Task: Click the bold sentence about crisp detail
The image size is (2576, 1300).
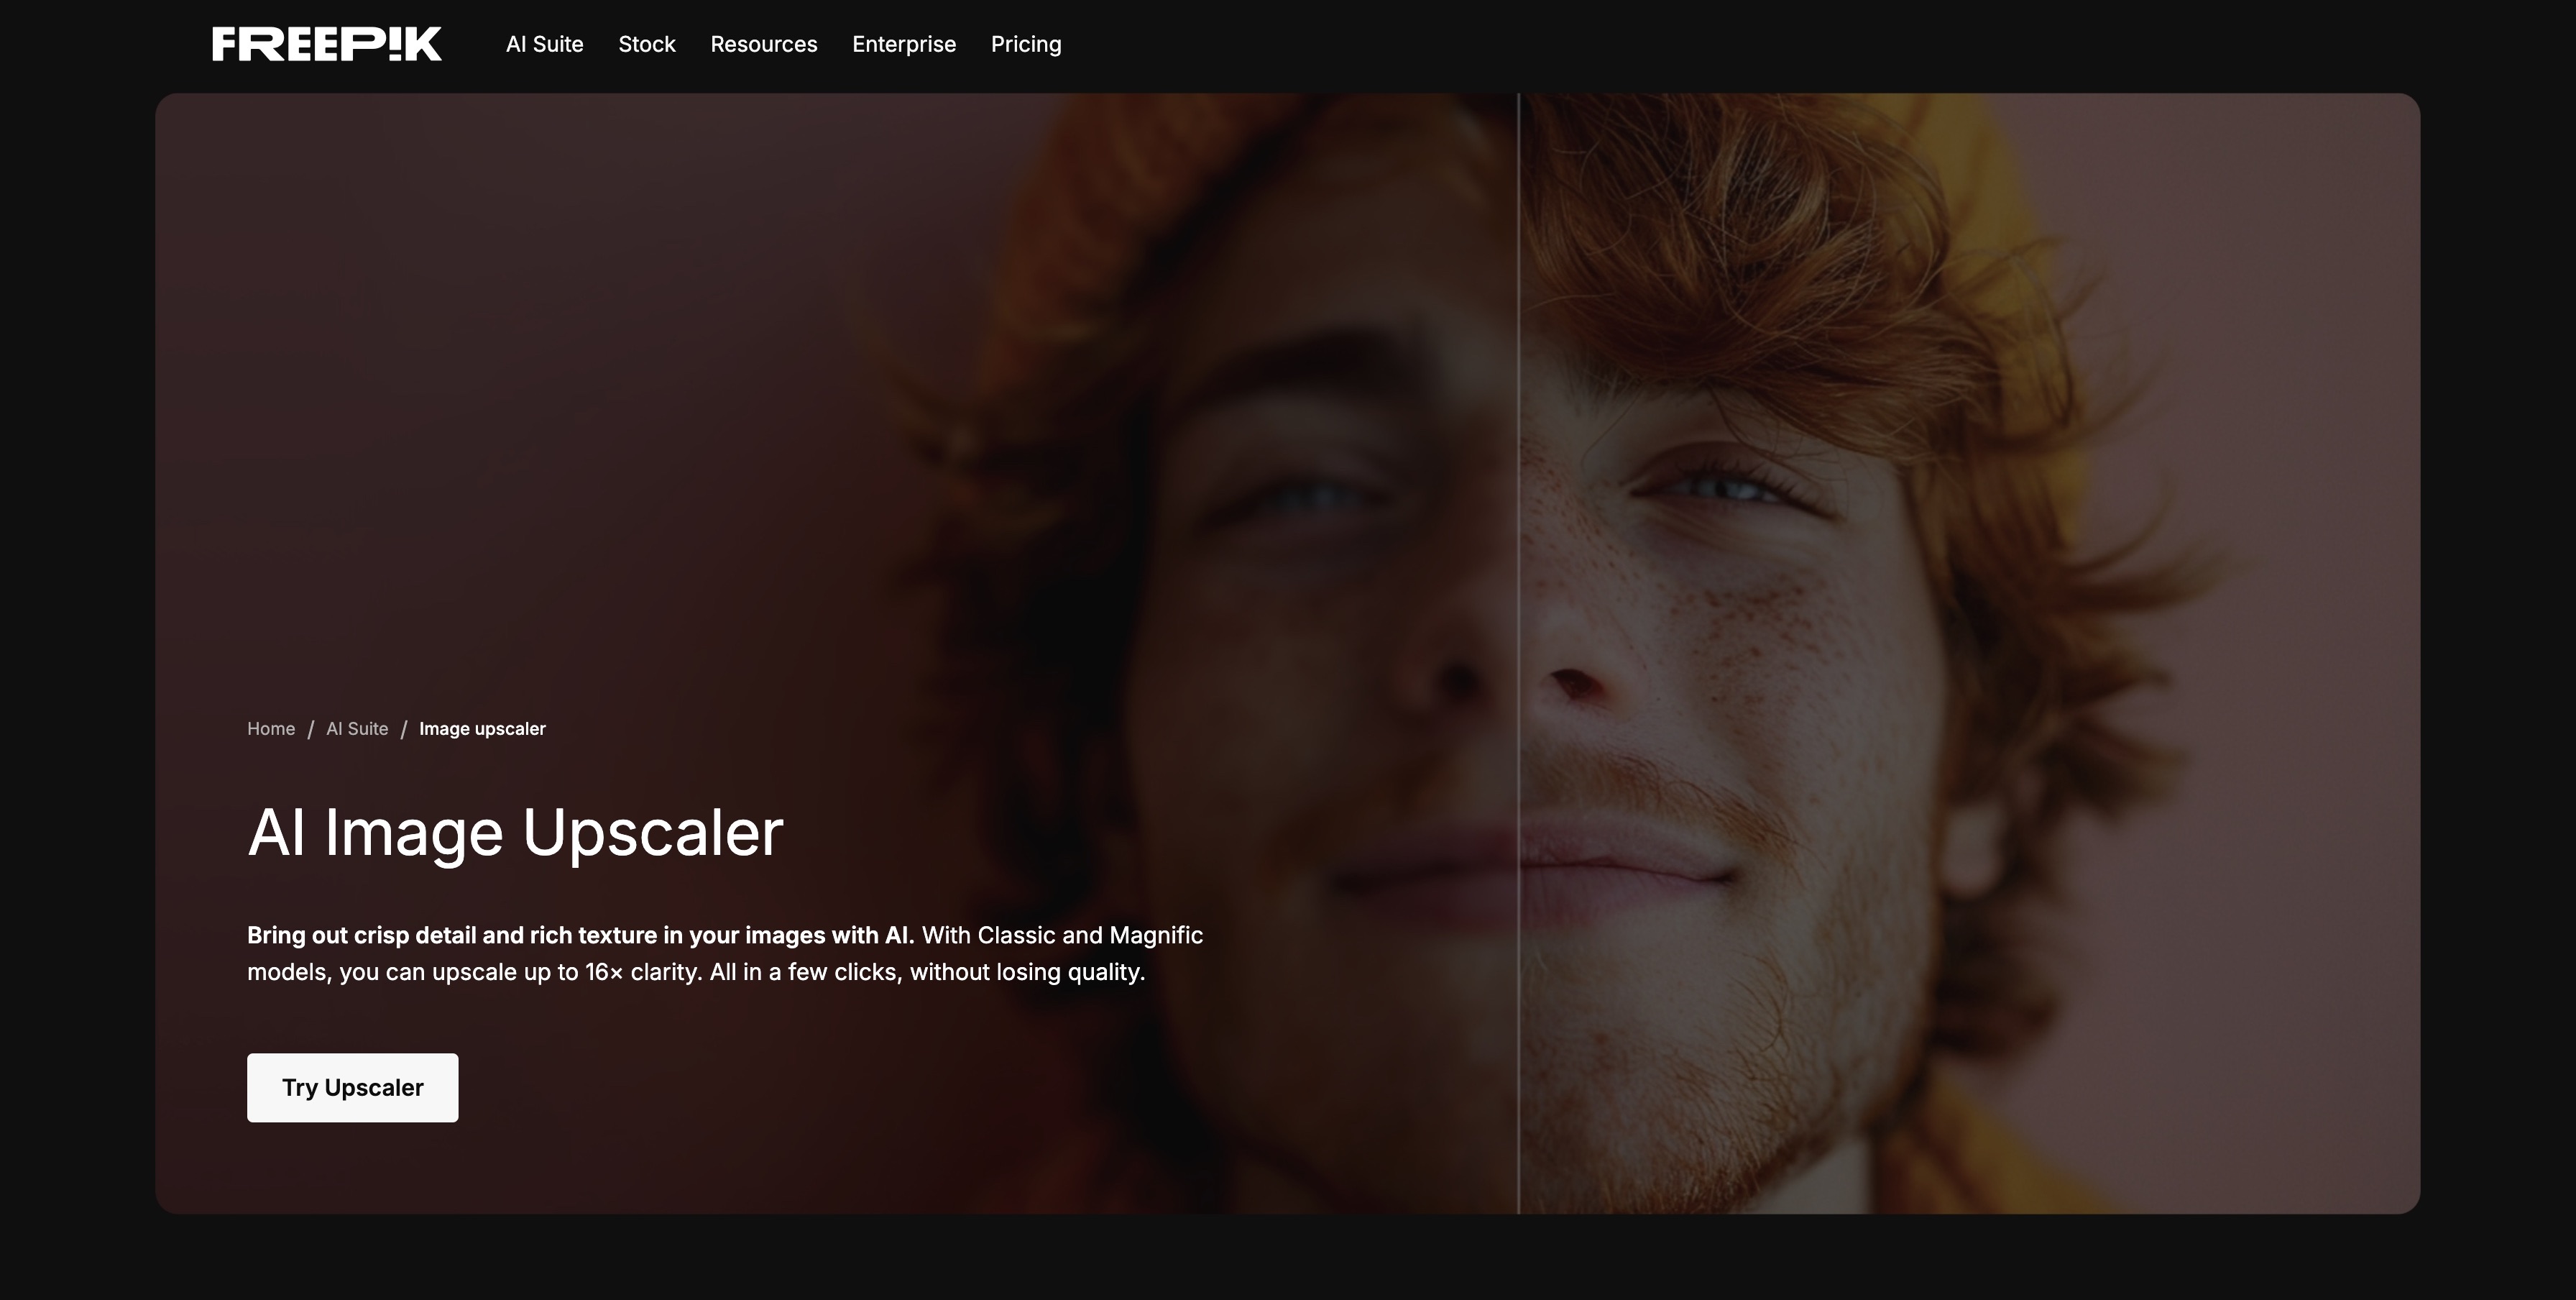Action: [580, 936]
